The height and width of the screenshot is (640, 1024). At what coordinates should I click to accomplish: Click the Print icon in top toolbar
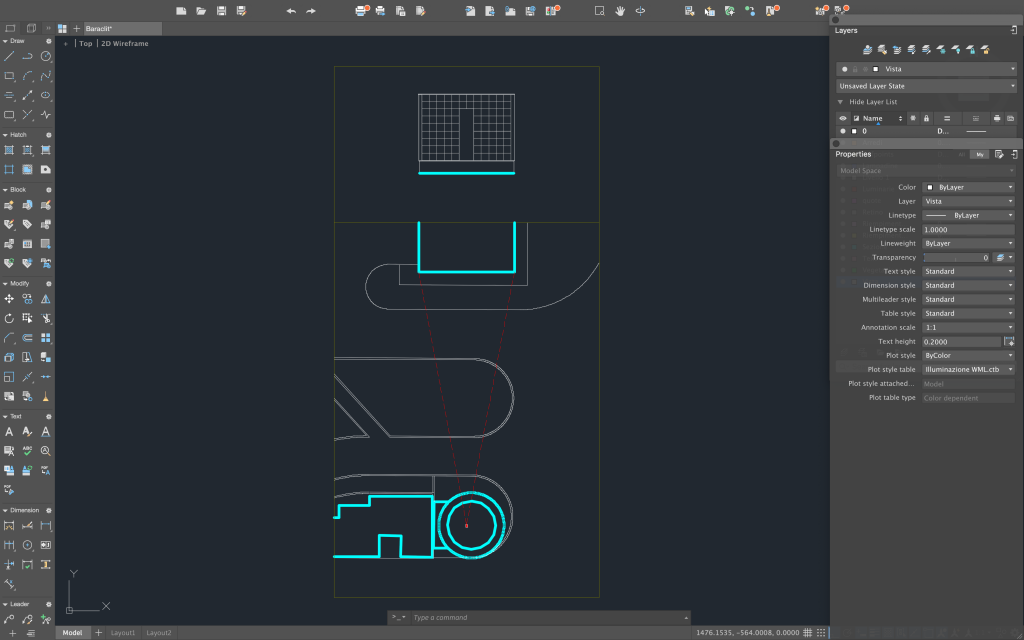point(360,10)
